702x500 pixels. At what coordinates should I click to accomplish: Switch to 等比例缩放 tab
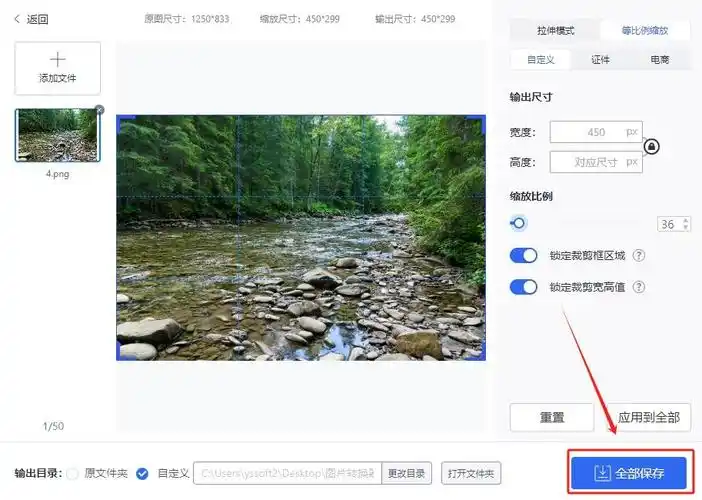(645, 30)
